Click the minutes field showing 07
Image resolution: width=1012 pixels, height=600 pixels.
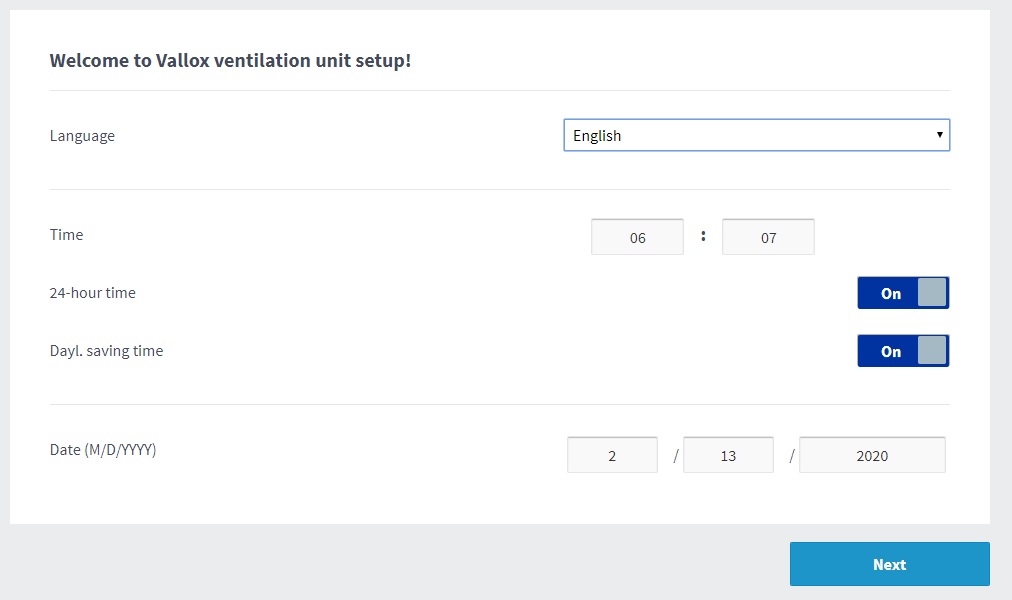click(x=768, y=237)
